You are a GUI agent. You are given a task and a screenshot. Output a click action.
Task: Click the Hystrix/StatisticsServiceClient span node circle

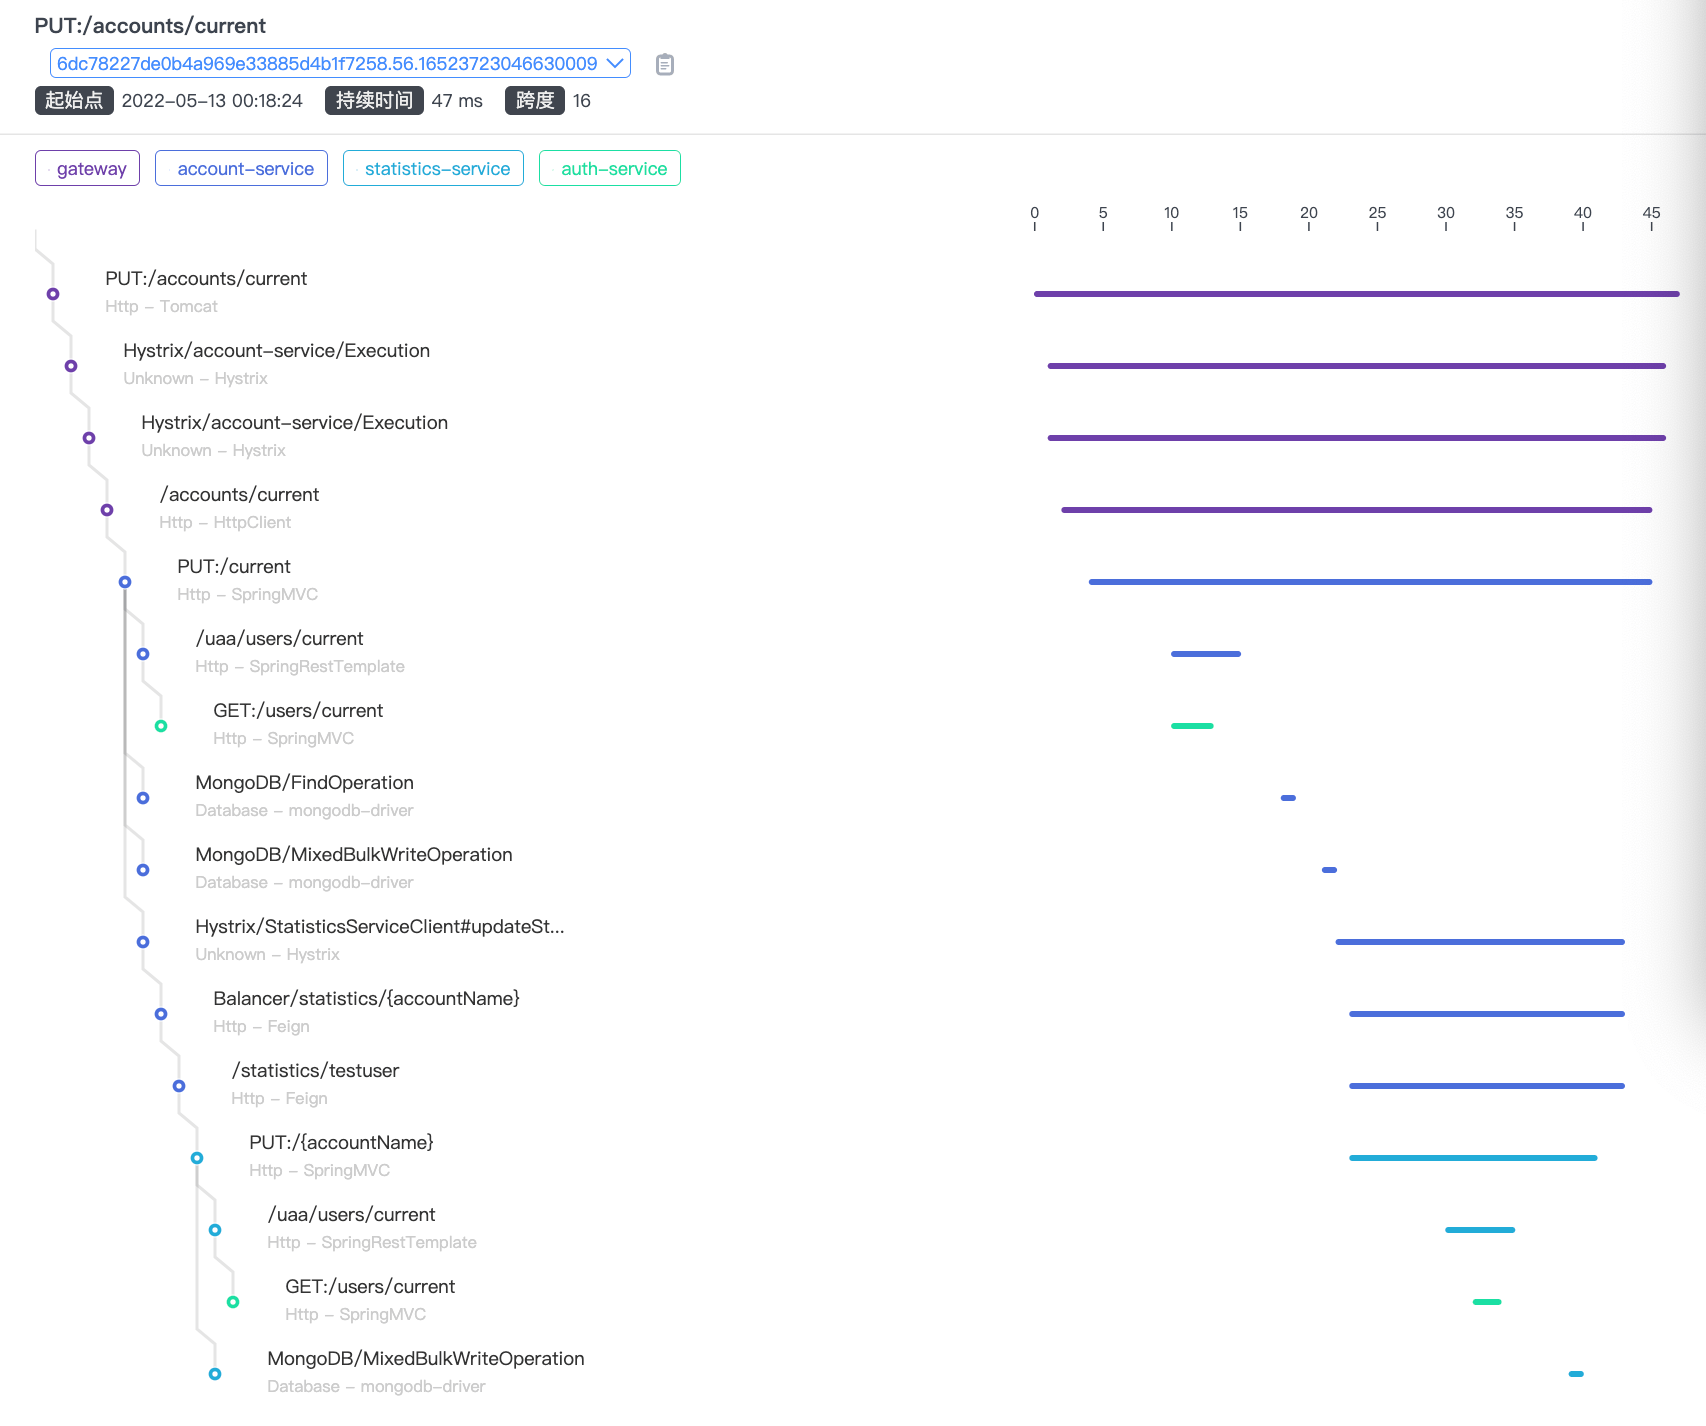143,942
